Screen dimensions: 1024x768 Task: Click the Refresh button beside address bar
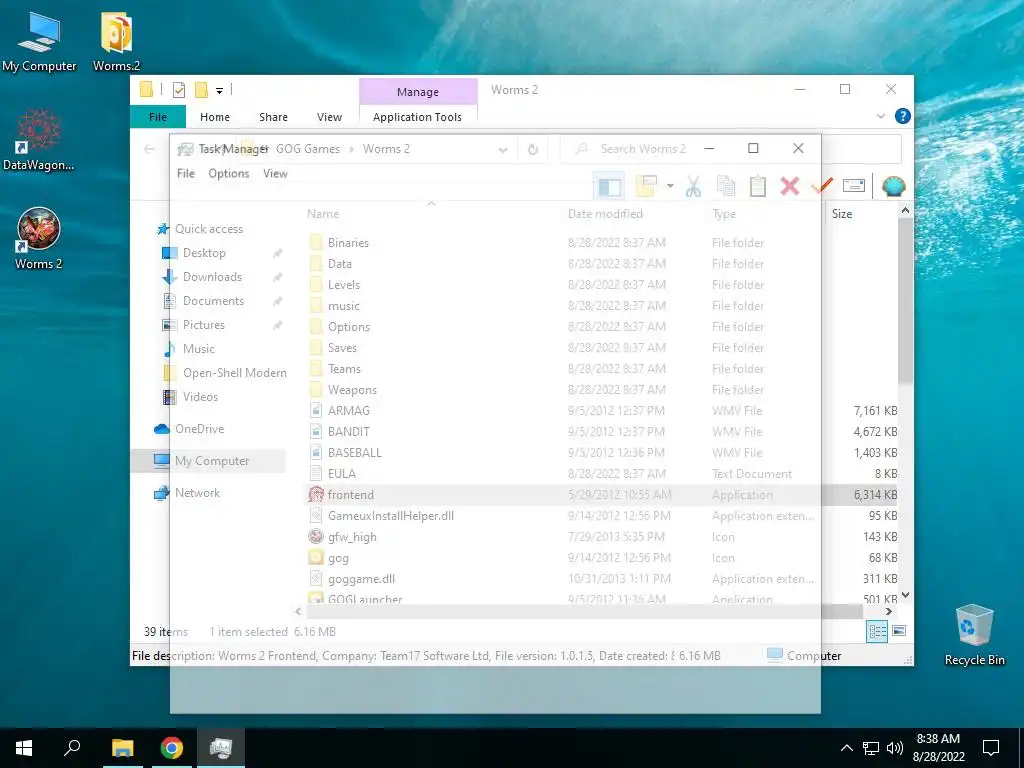533,150
